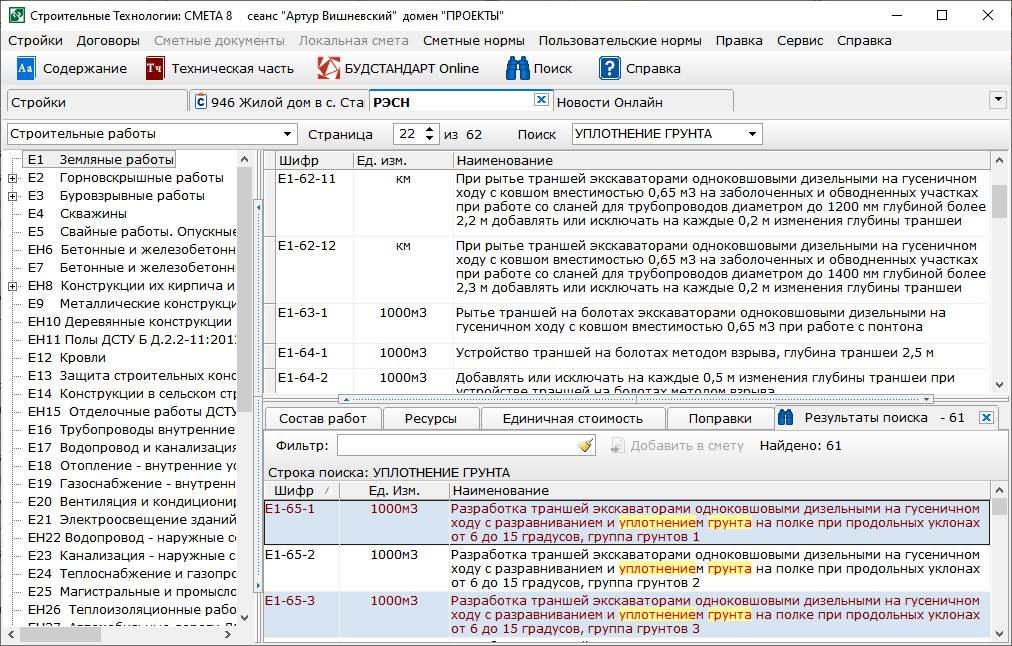The height and width of the screenshot is (646, 1012).
Task: Open the Состав работ tab
Action: click(323, 418)
